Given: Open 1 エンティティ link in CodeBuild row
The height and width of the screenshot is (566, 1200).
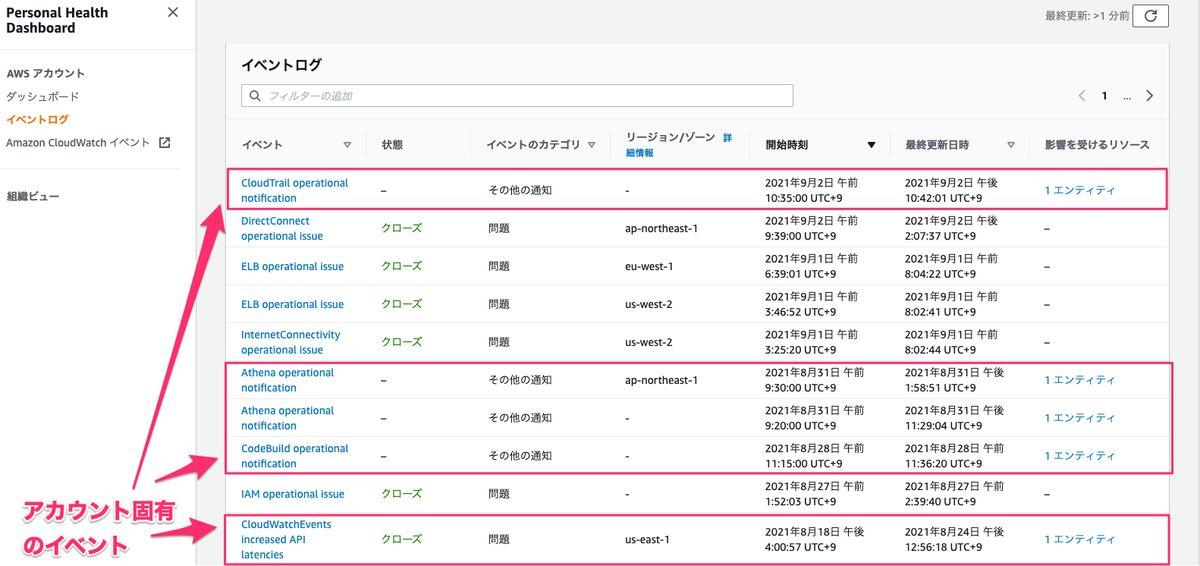Looking at the screenshot, I should tap(1079, 456).
